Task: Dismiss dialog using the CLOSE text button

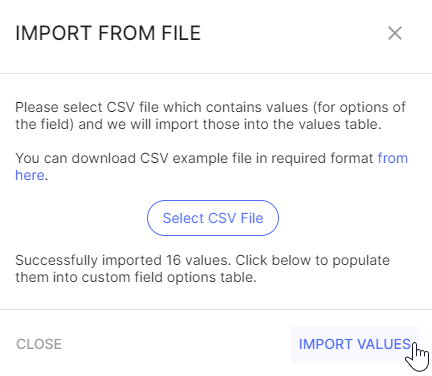Action: [x=39, y=344]
